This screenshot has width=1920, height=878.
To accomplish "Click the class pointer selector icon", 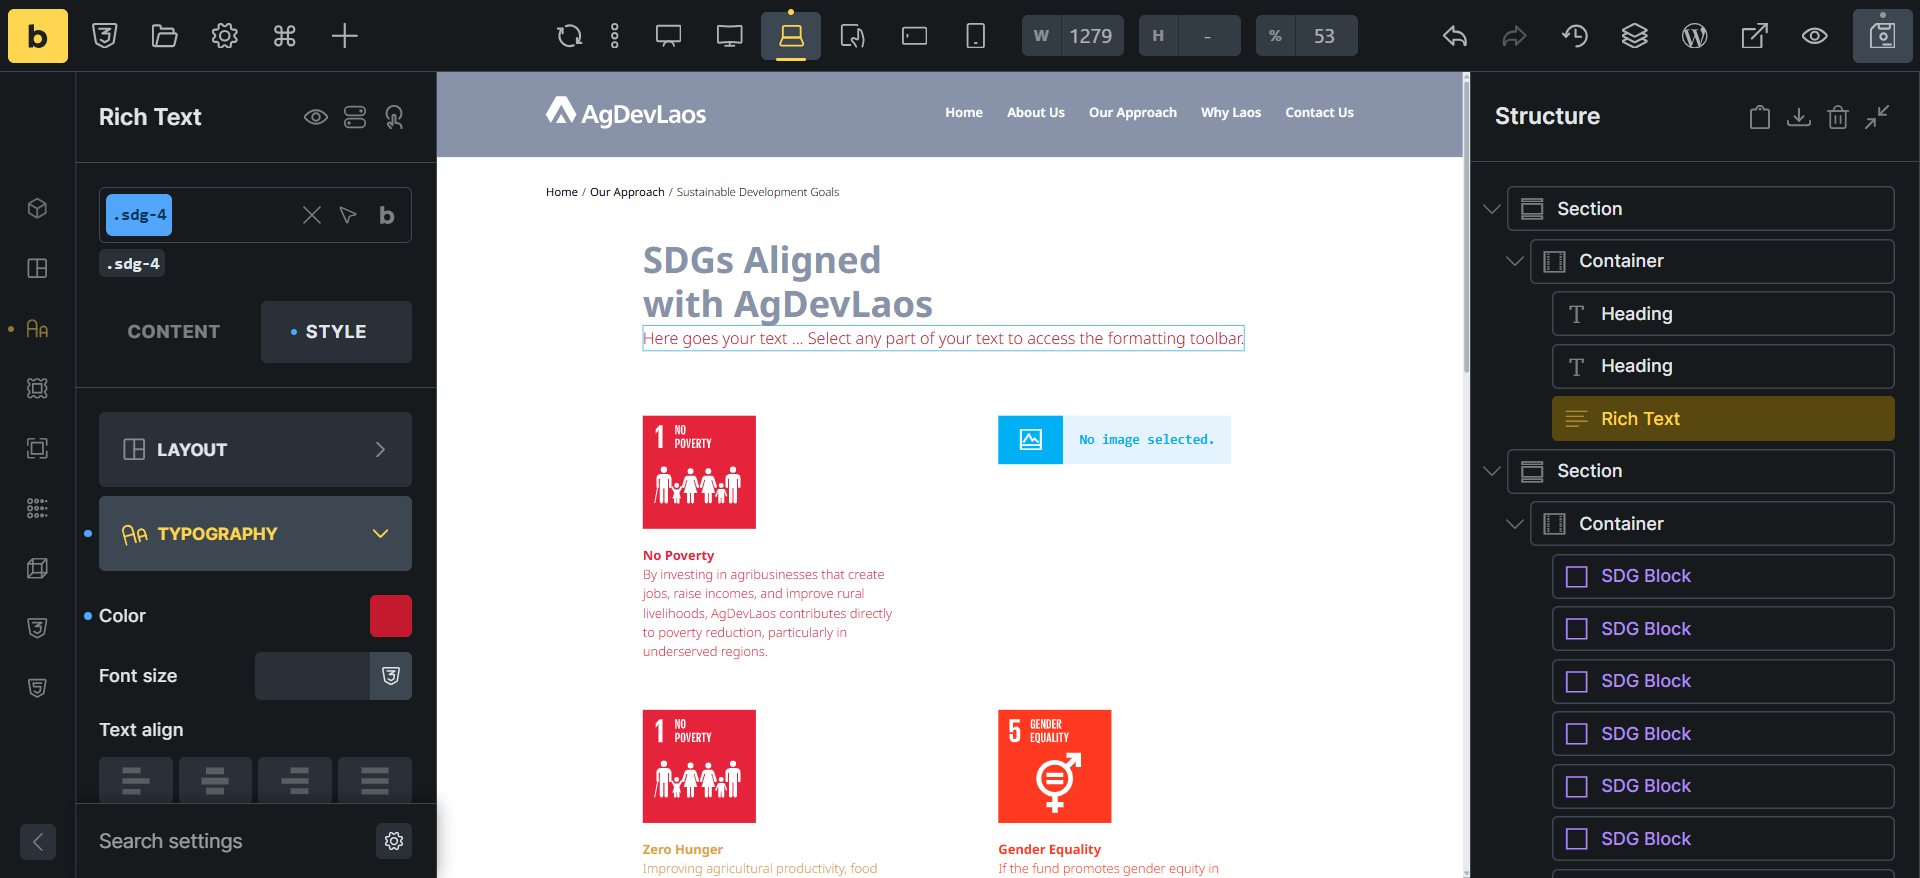I will [348, 215].
